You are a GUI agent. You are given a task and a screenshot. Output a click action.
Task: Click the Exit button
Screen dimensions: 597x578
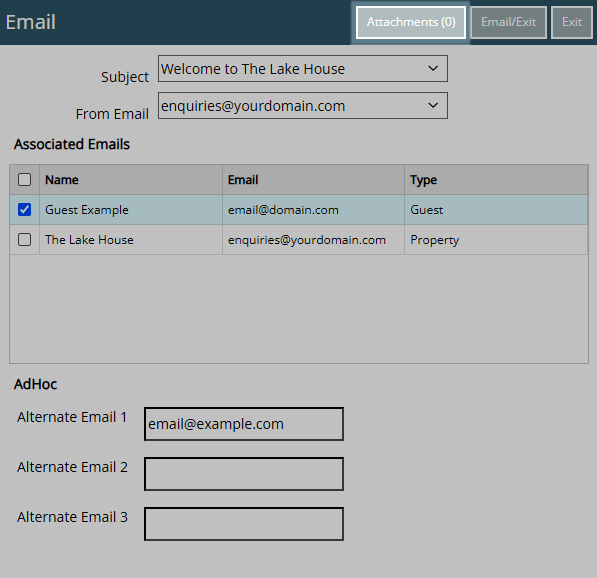pyautogui.click(x=571, y=22)
